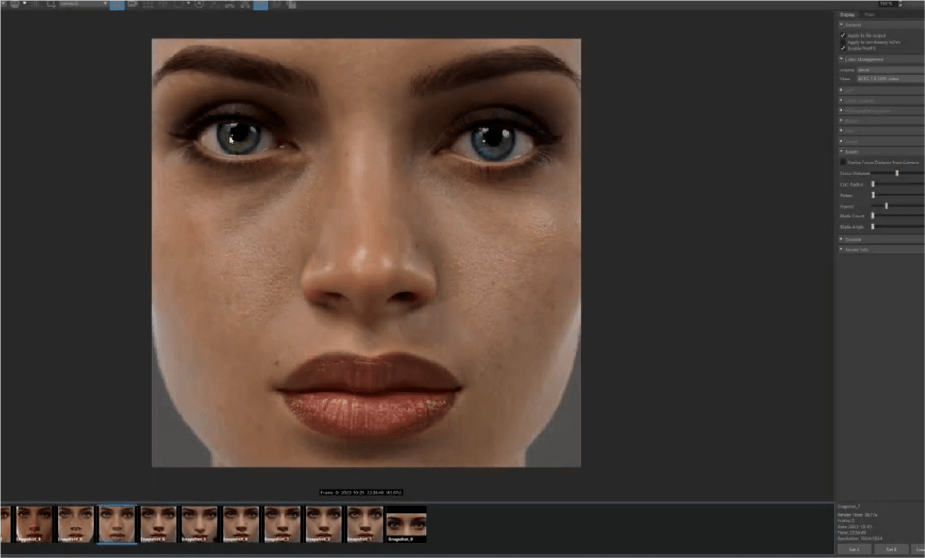The height and width of the screenshot is (558, 925).
Task: Click the highlighted blue icon right of the toolbar
Action: [x=260, y=4]
